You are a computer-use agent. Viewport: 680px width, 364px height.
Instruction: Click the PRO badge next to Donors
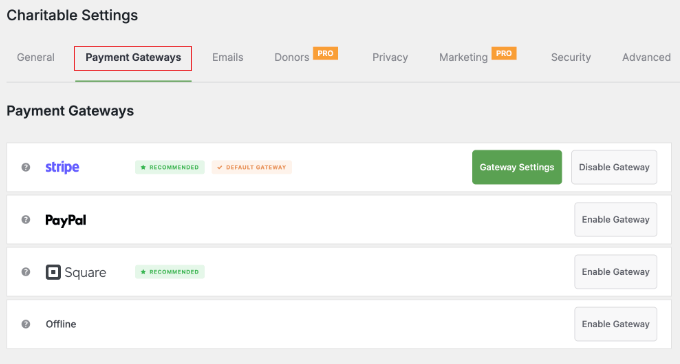tap(325, 53)
